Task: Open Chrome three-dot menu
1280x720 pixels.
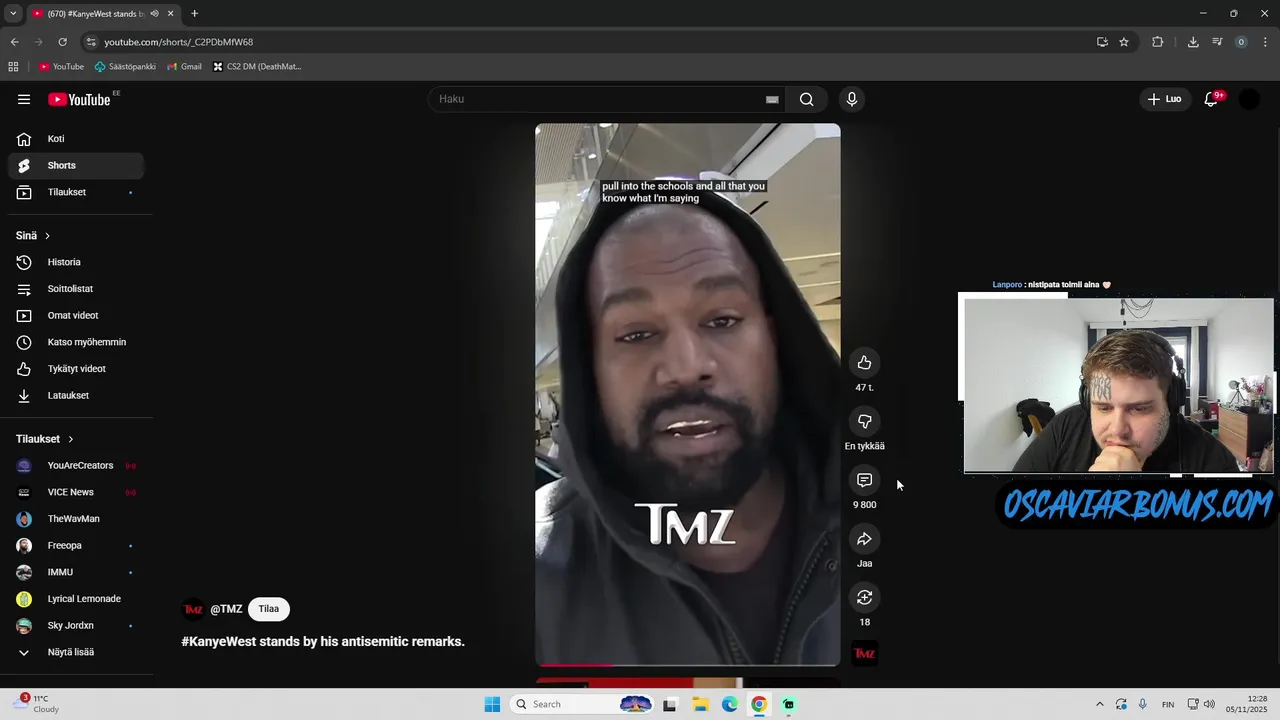Action: pyautogui.click(x=1266, y=42)
